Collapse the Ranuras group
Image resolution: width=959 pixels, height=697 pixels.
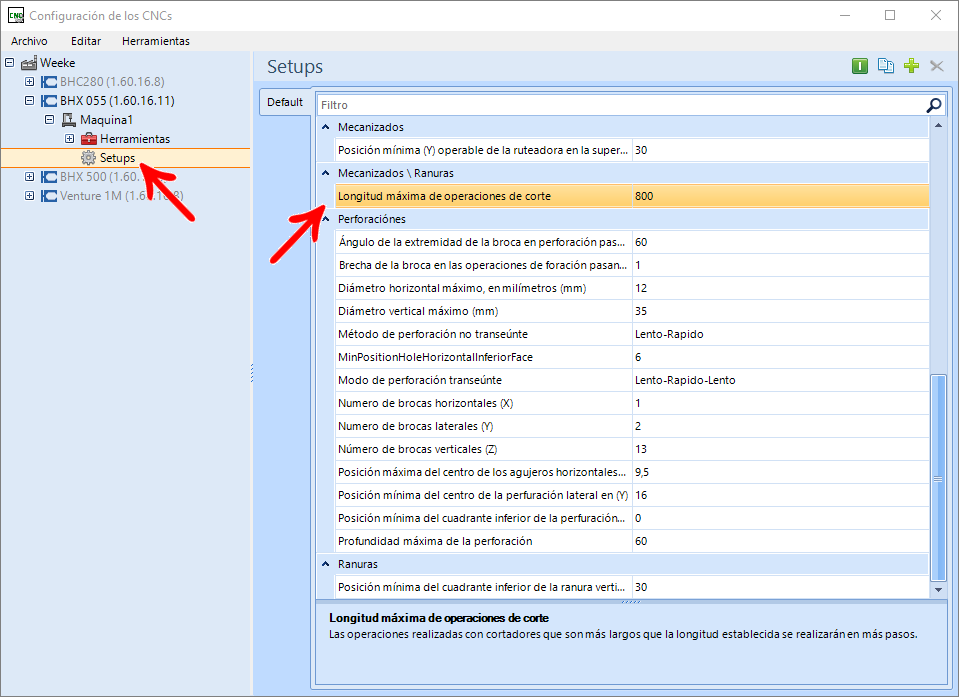coord(326,564)
